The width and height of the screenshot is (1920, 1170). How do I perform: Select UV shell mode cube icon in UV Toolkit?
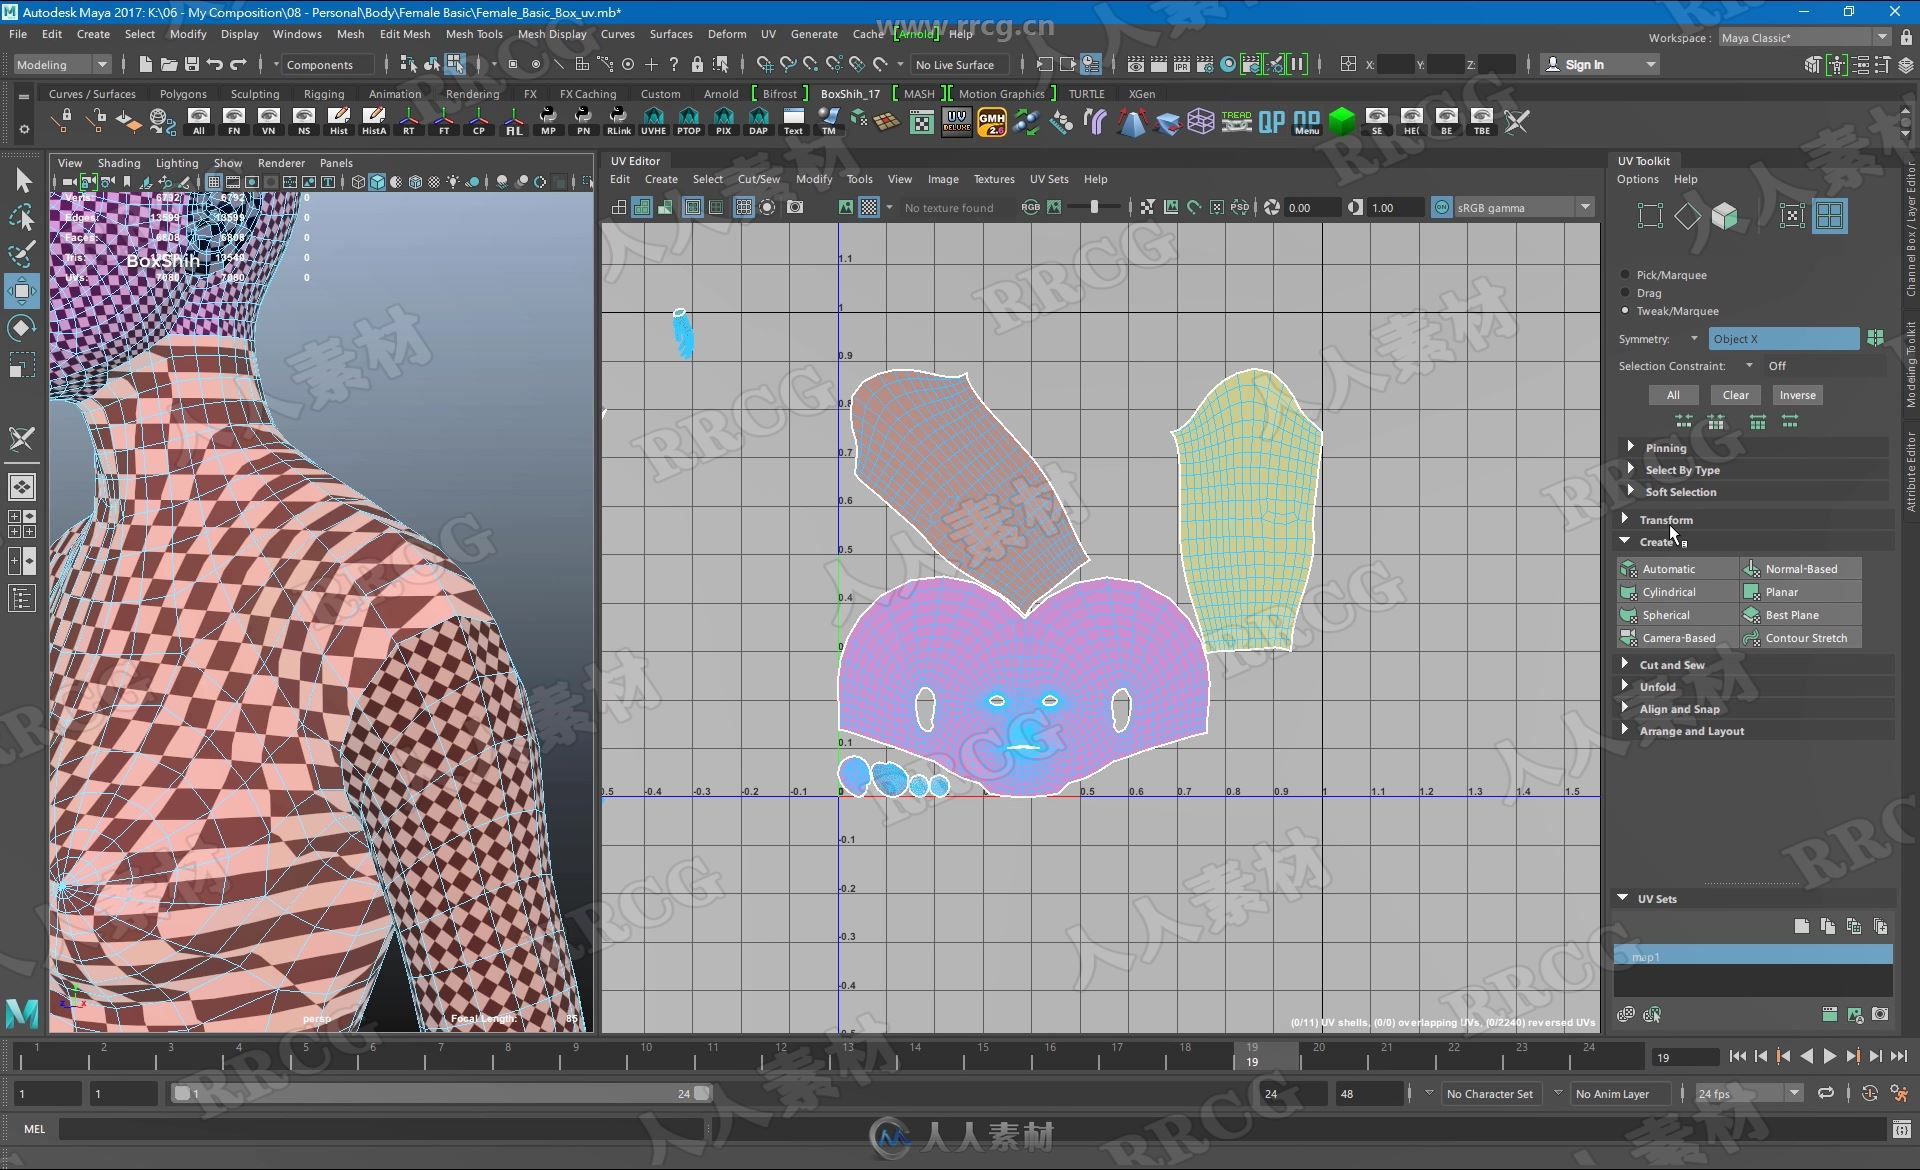coord(1725,216)
